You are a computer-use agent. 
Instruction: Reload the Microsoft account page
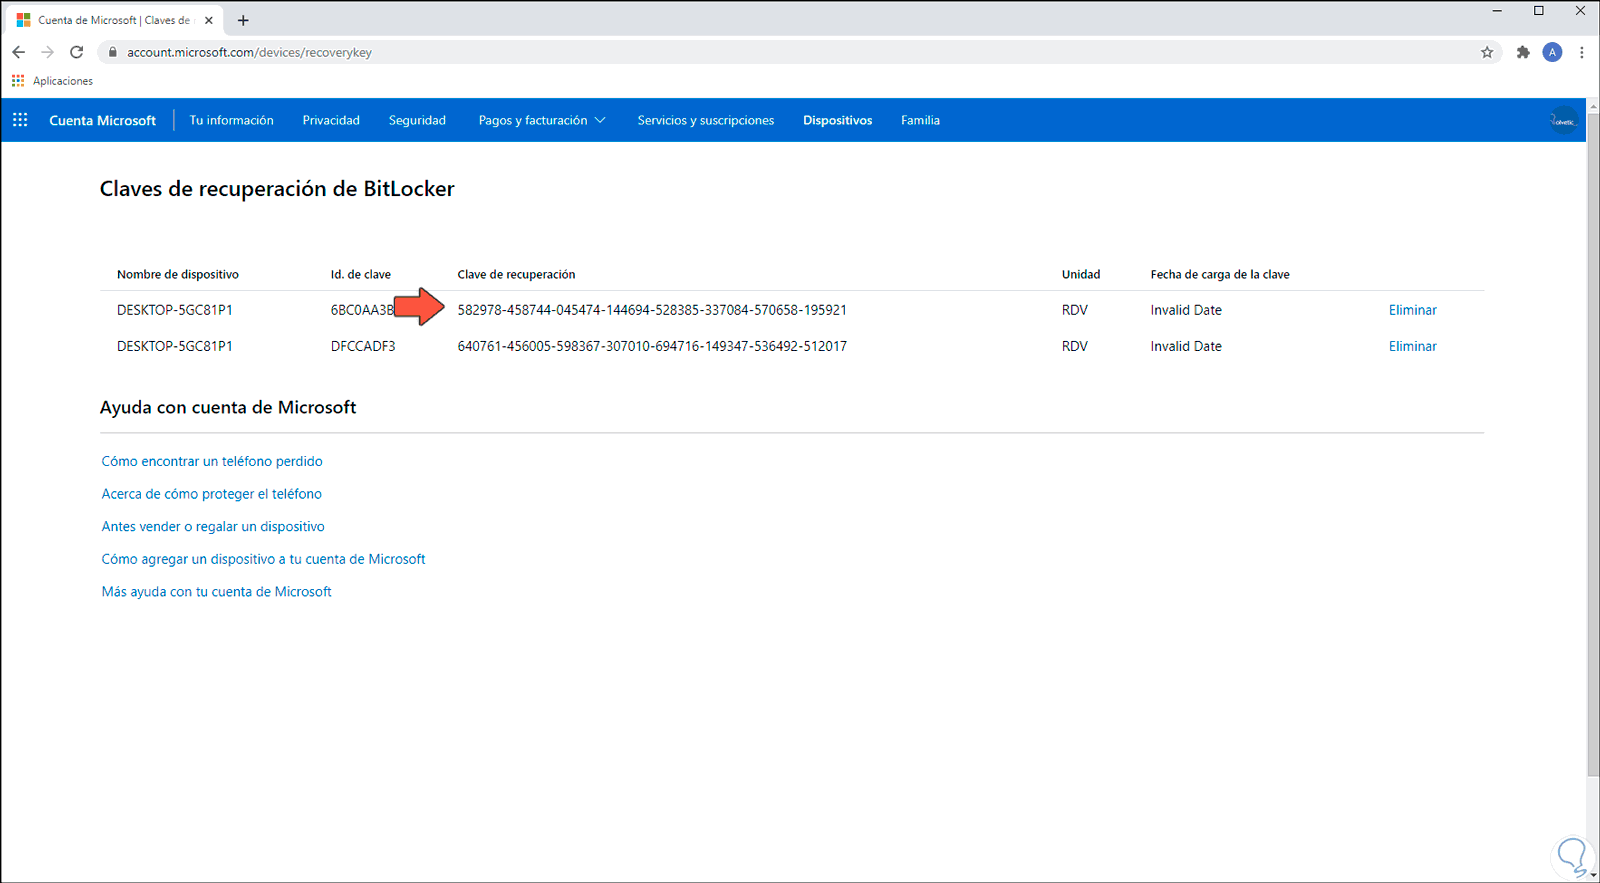click(x=76, y=52)
